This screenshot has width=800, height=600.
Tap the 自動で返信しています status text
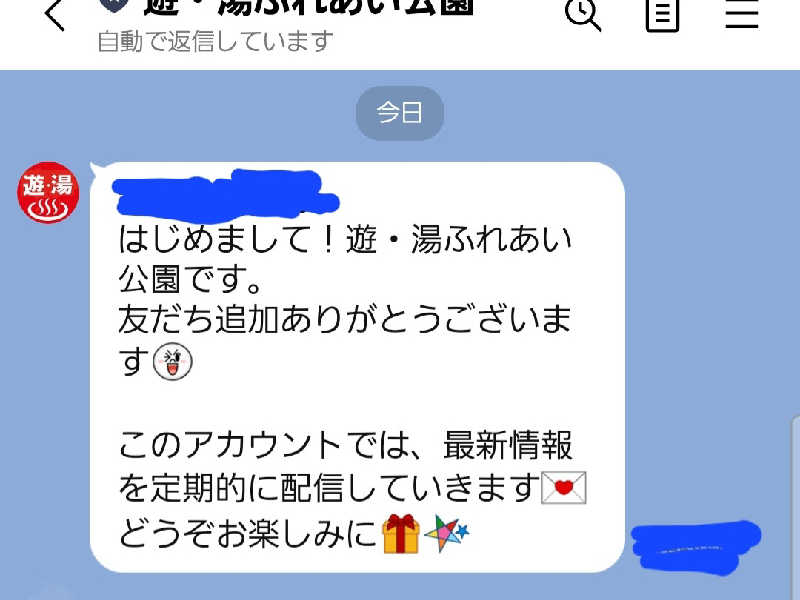(x=215, y=41)
